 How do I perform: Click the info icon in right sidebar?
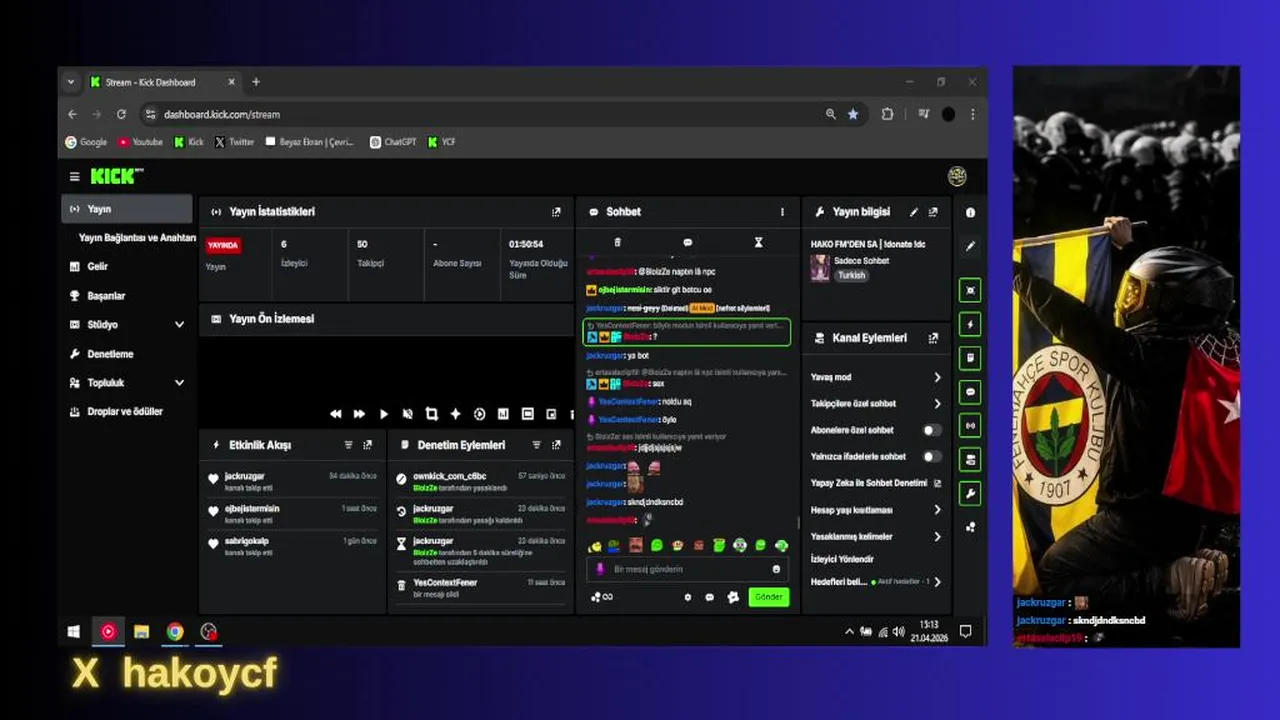click(970, 213)
